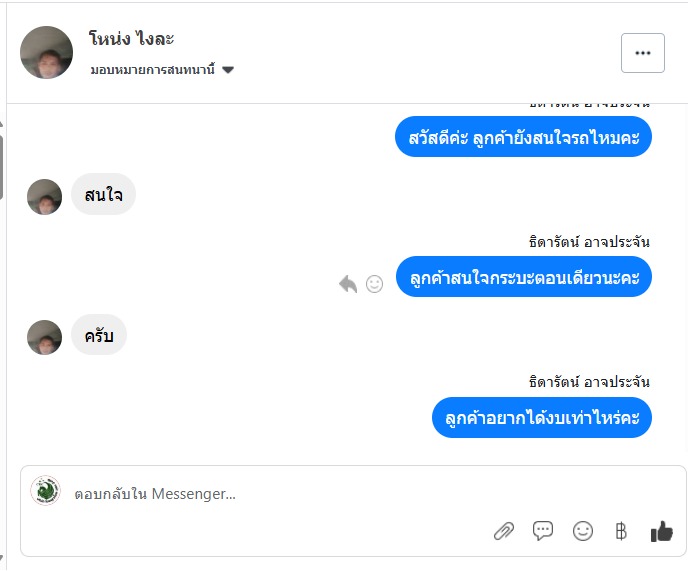Send a thumbs-up like
The height and width of the screenshot is (571, 688).
coord(661,531)
